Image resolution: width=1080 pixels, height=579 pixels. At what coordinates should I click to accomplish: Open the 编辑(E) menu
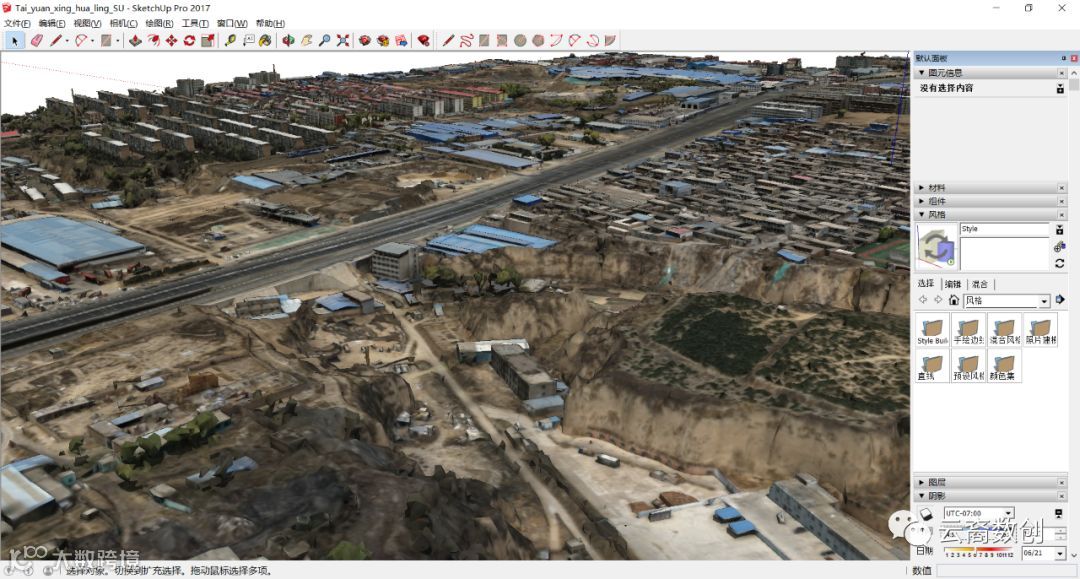[52, 23]
